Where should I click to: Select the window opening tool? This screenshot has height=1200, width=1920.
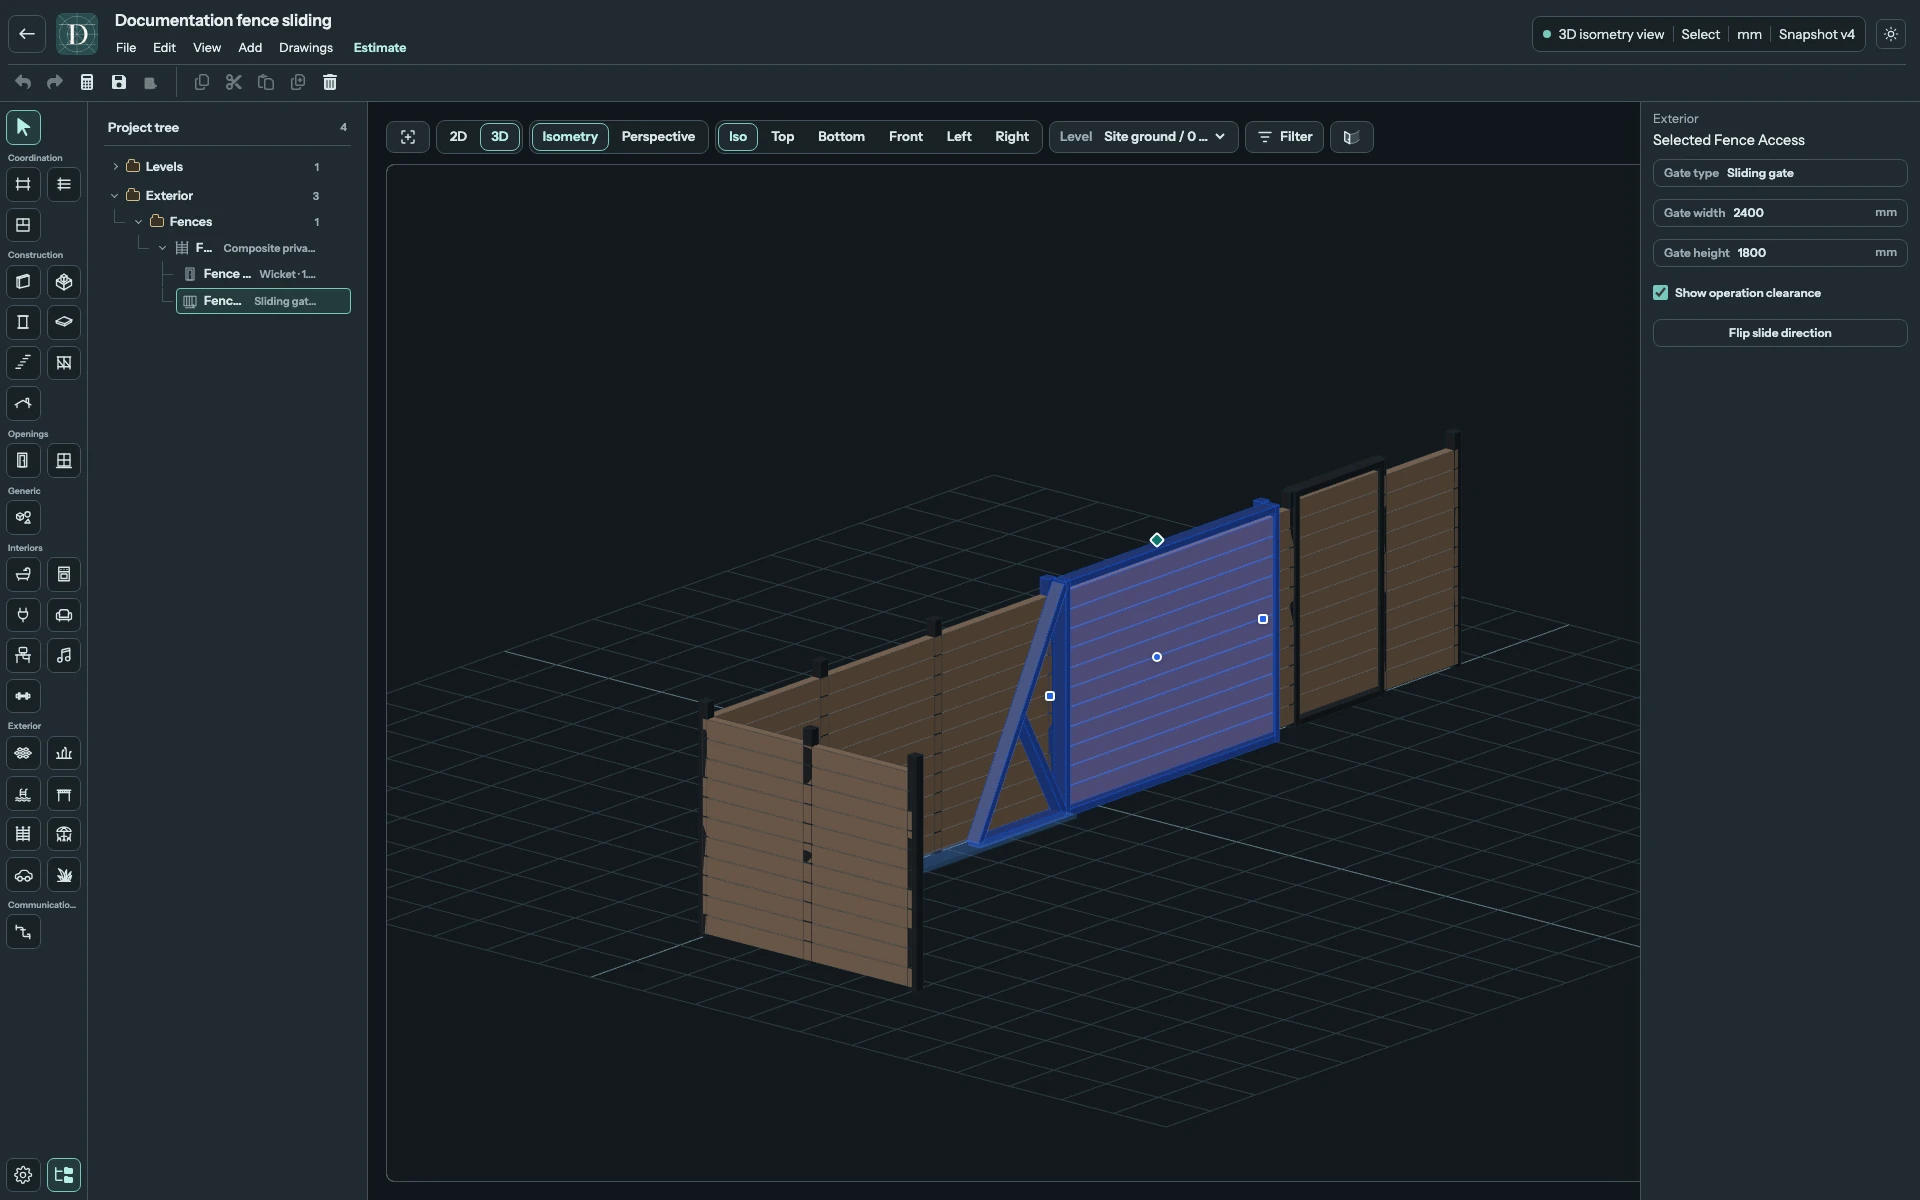pos(64,461)
